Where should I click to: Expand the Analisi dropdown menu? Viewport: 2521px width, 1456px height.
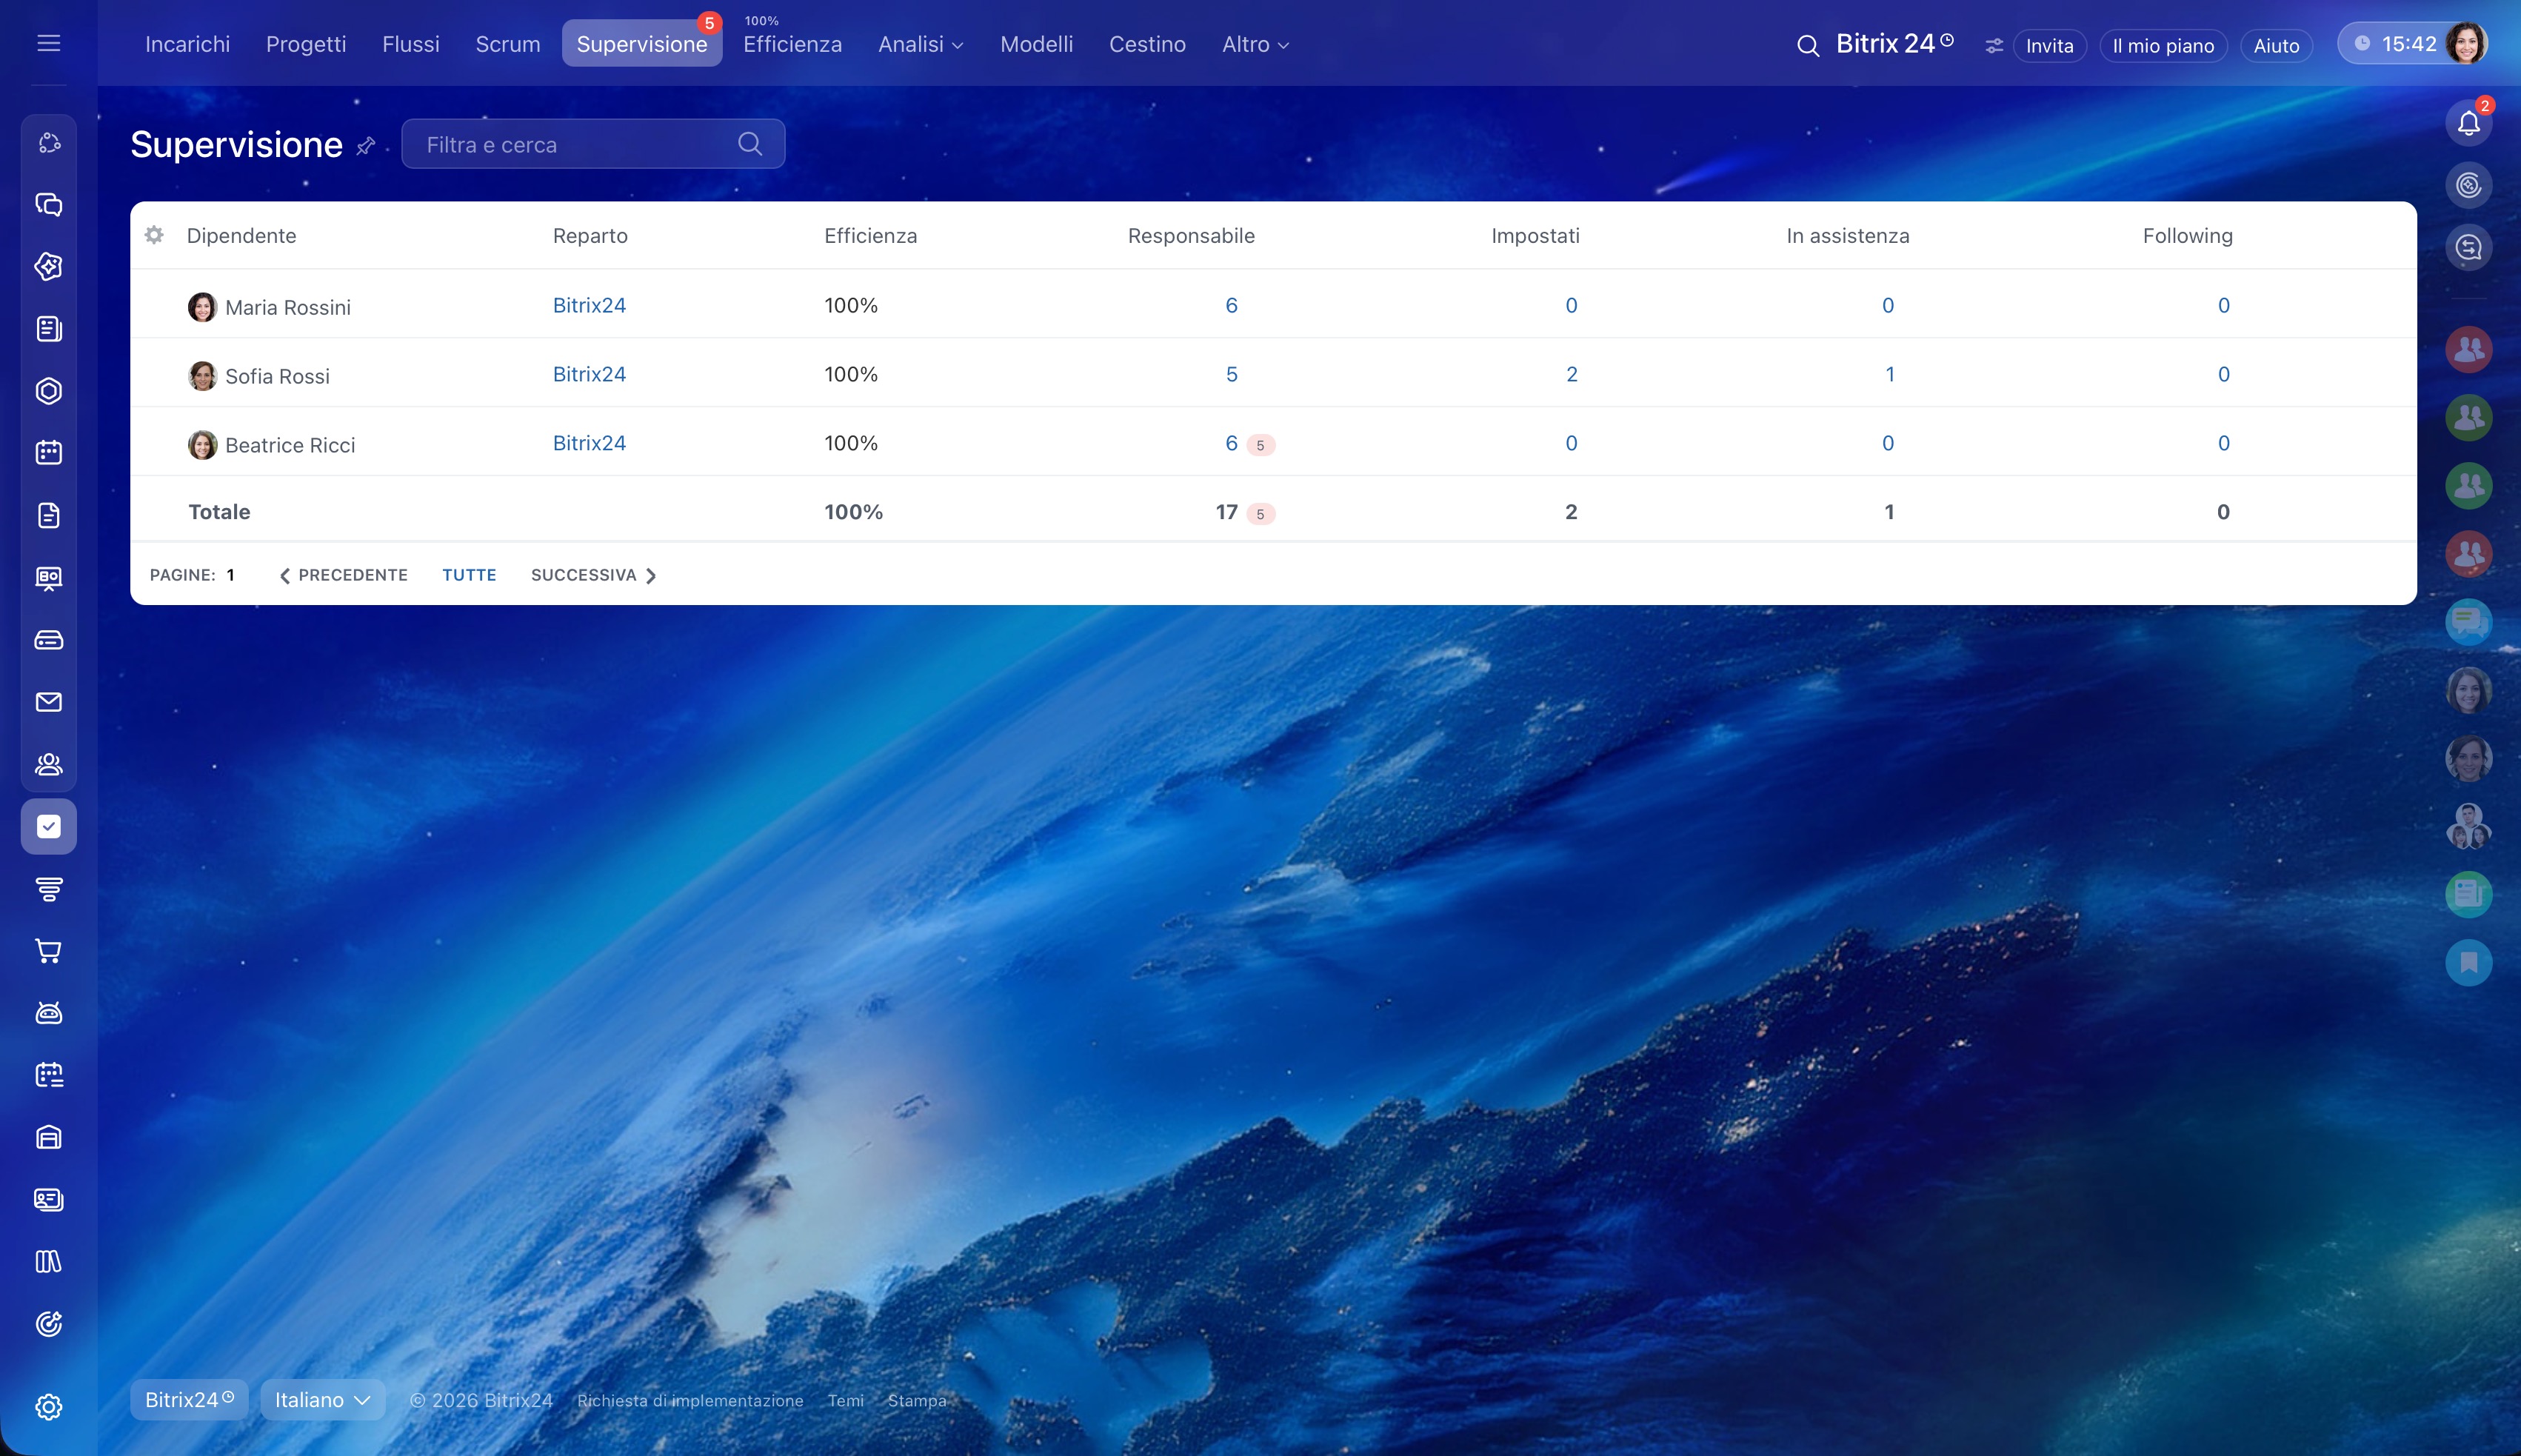[920, 44]
